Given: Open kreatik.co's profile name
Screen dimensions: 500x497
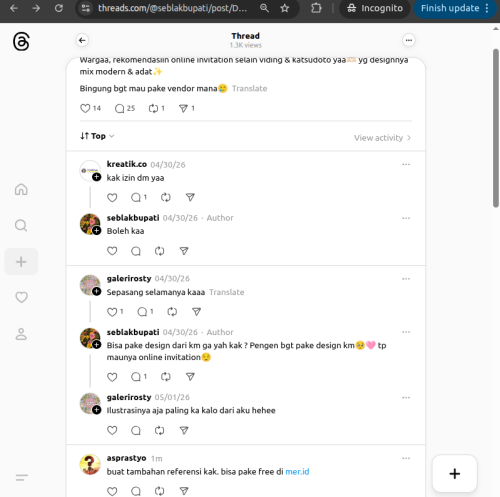Looking at the screenshot, I should coord(127,164).
